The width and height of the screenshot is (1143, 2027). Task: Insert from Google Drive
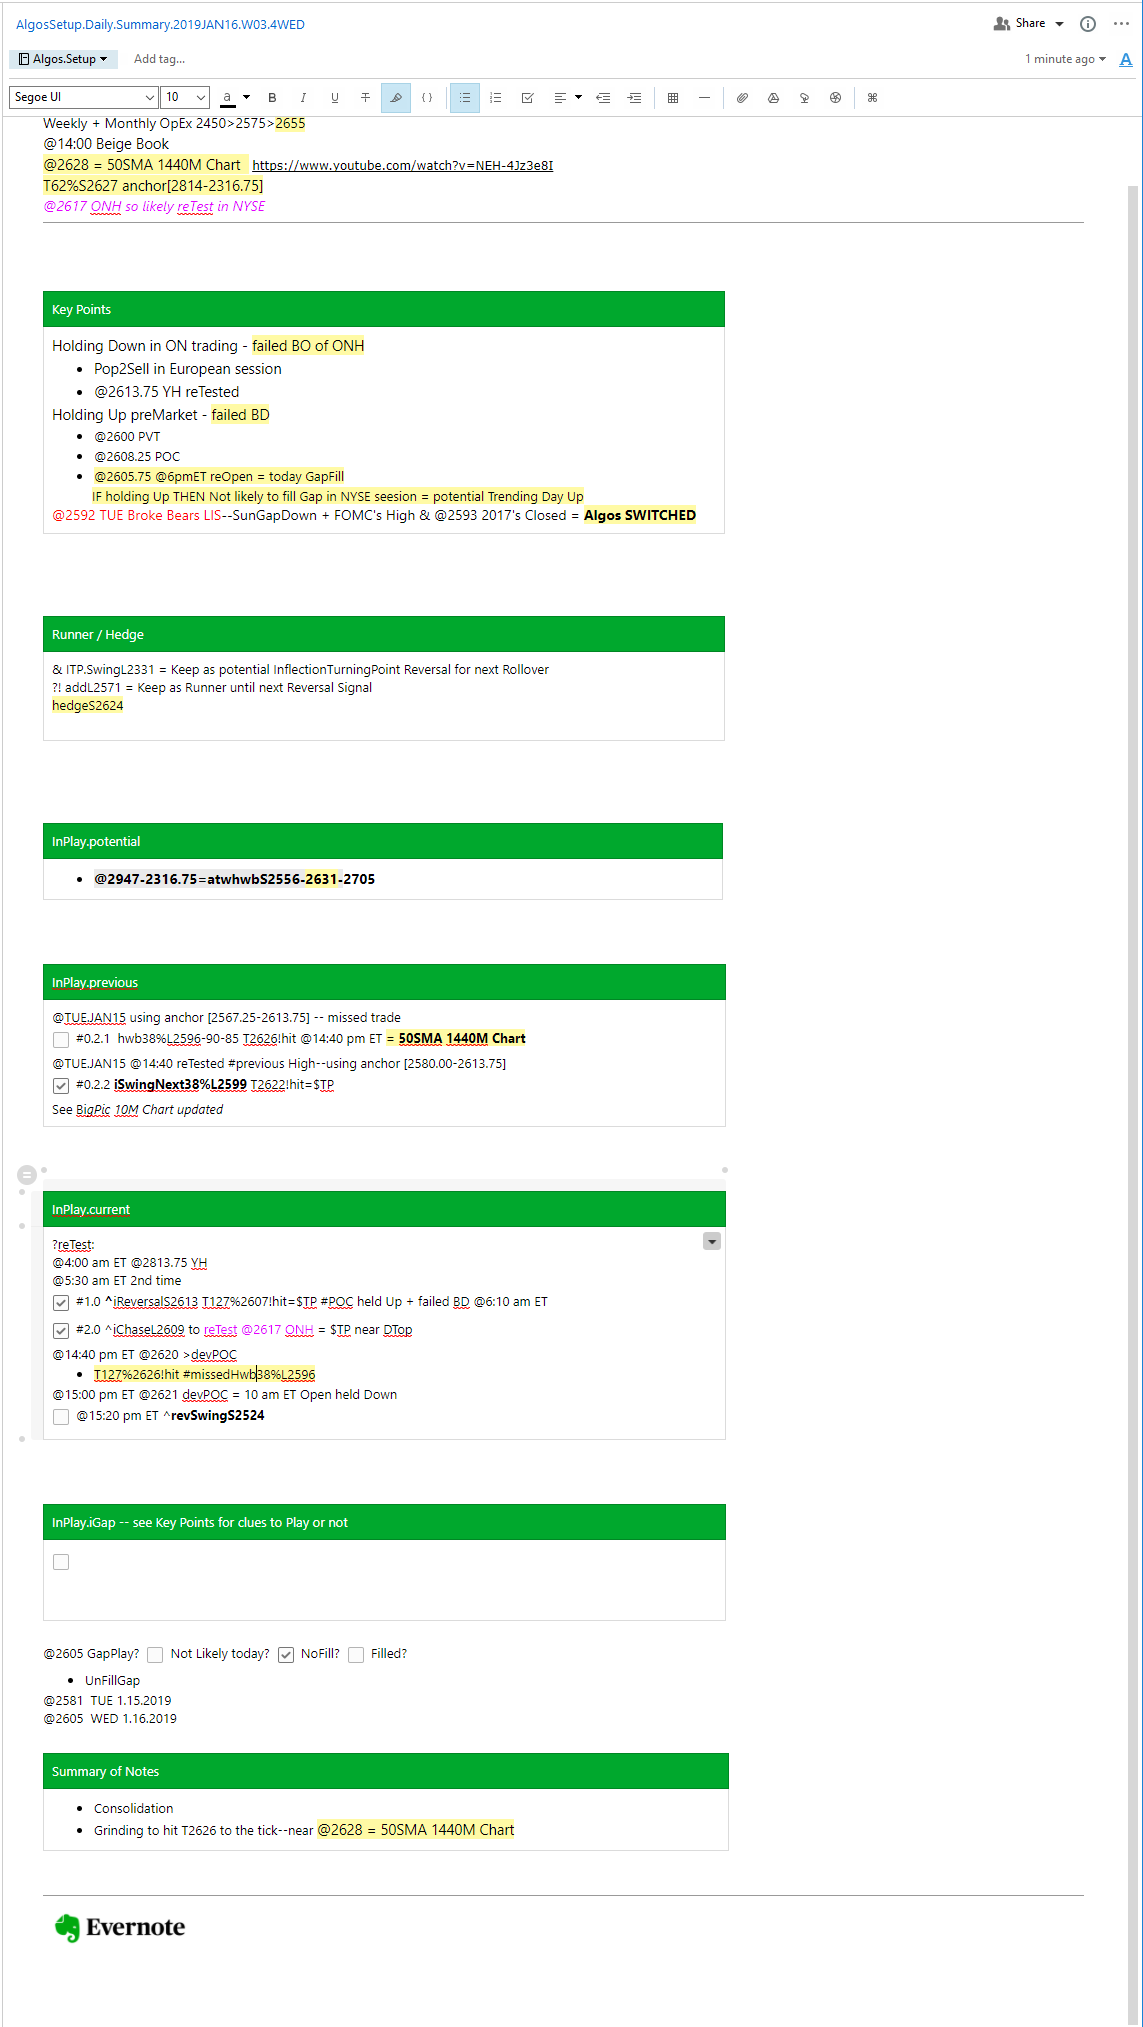coord(773,98)
